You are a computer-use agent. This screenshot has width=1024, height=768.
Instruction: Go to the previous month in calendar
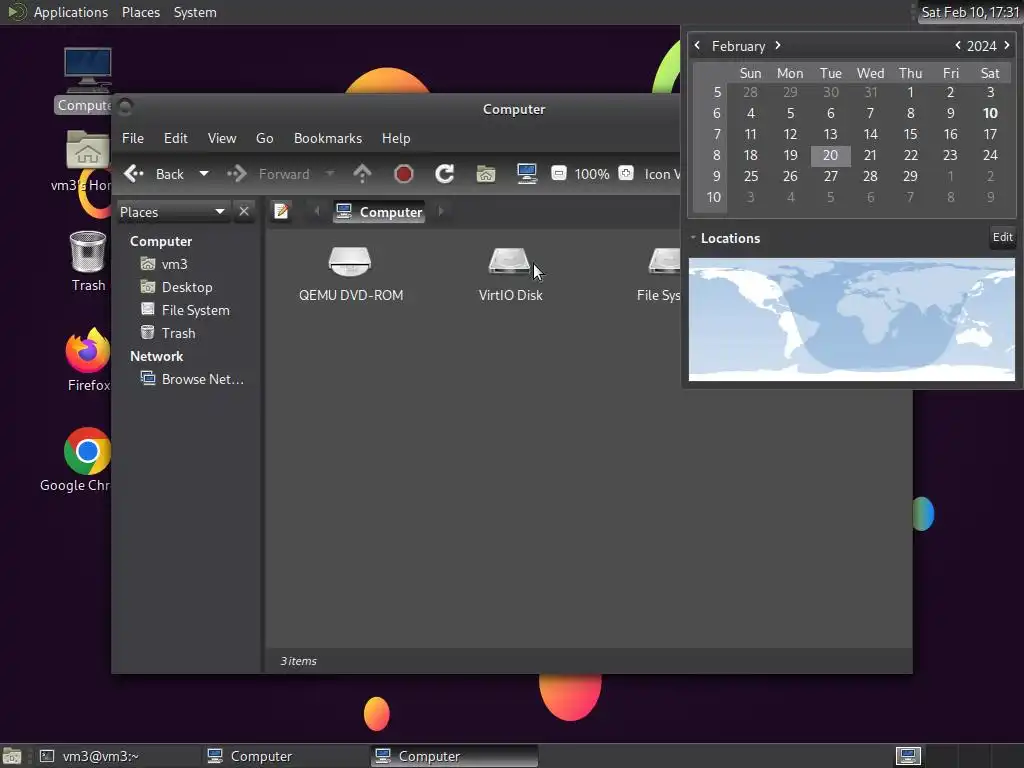697,45
